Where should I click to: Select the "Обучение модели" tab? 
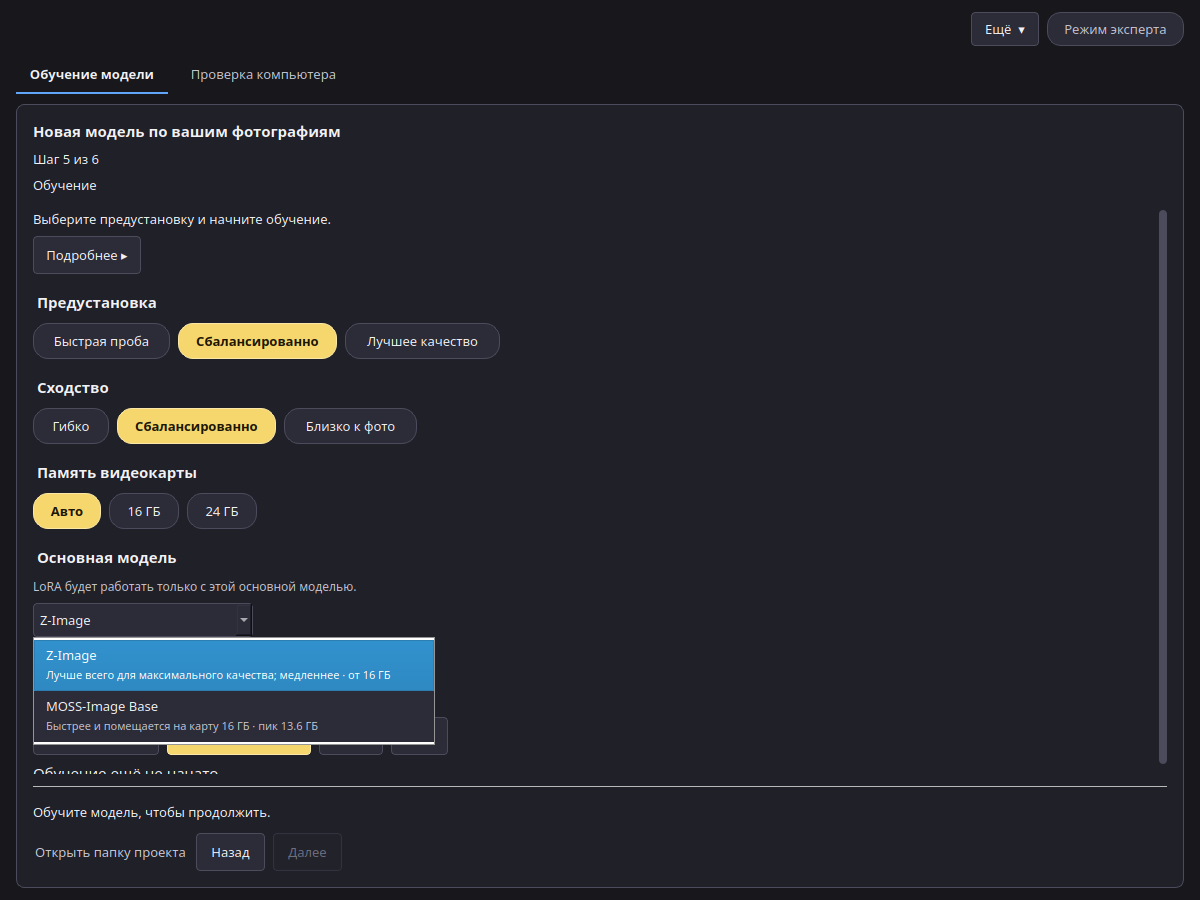click(92, 74)
